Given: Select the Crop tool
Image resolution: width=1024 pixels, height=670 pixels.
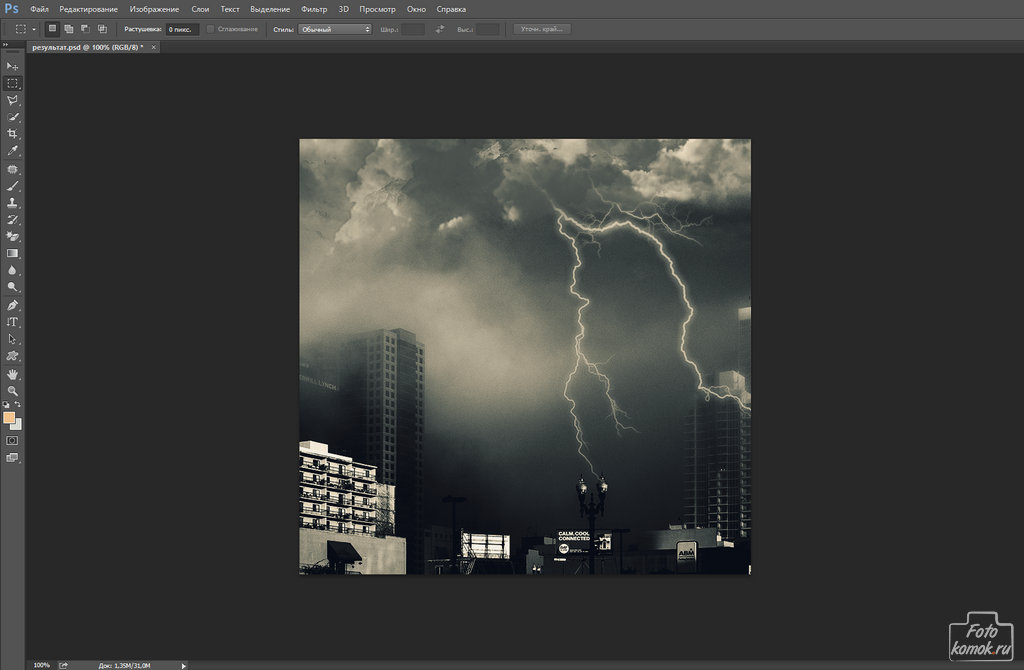Looking at the screenshot, I should click(x=13, y=134).
